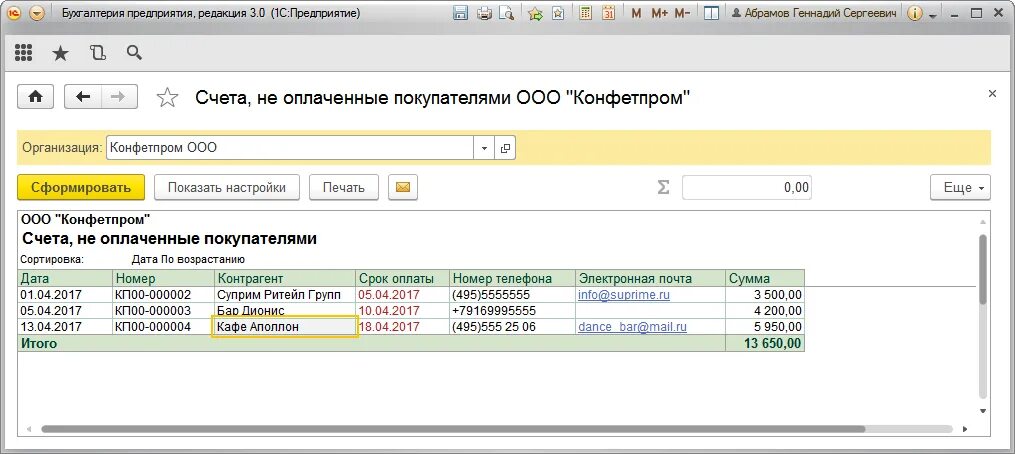Open the main menu dropdown arrow
The image size is (1015, 454).
click(37, 13)
